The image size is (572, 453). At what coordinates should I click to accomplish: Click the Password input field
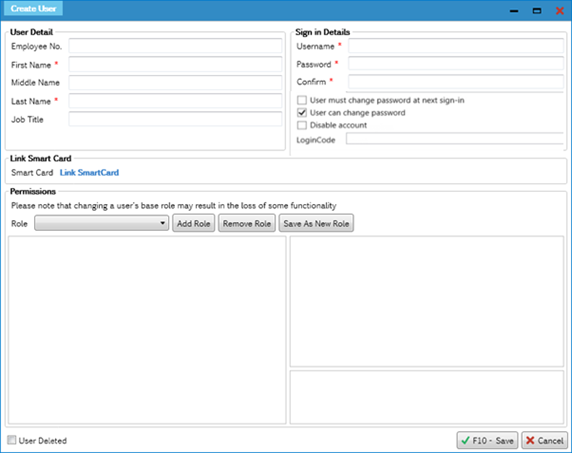pos(456,63)
